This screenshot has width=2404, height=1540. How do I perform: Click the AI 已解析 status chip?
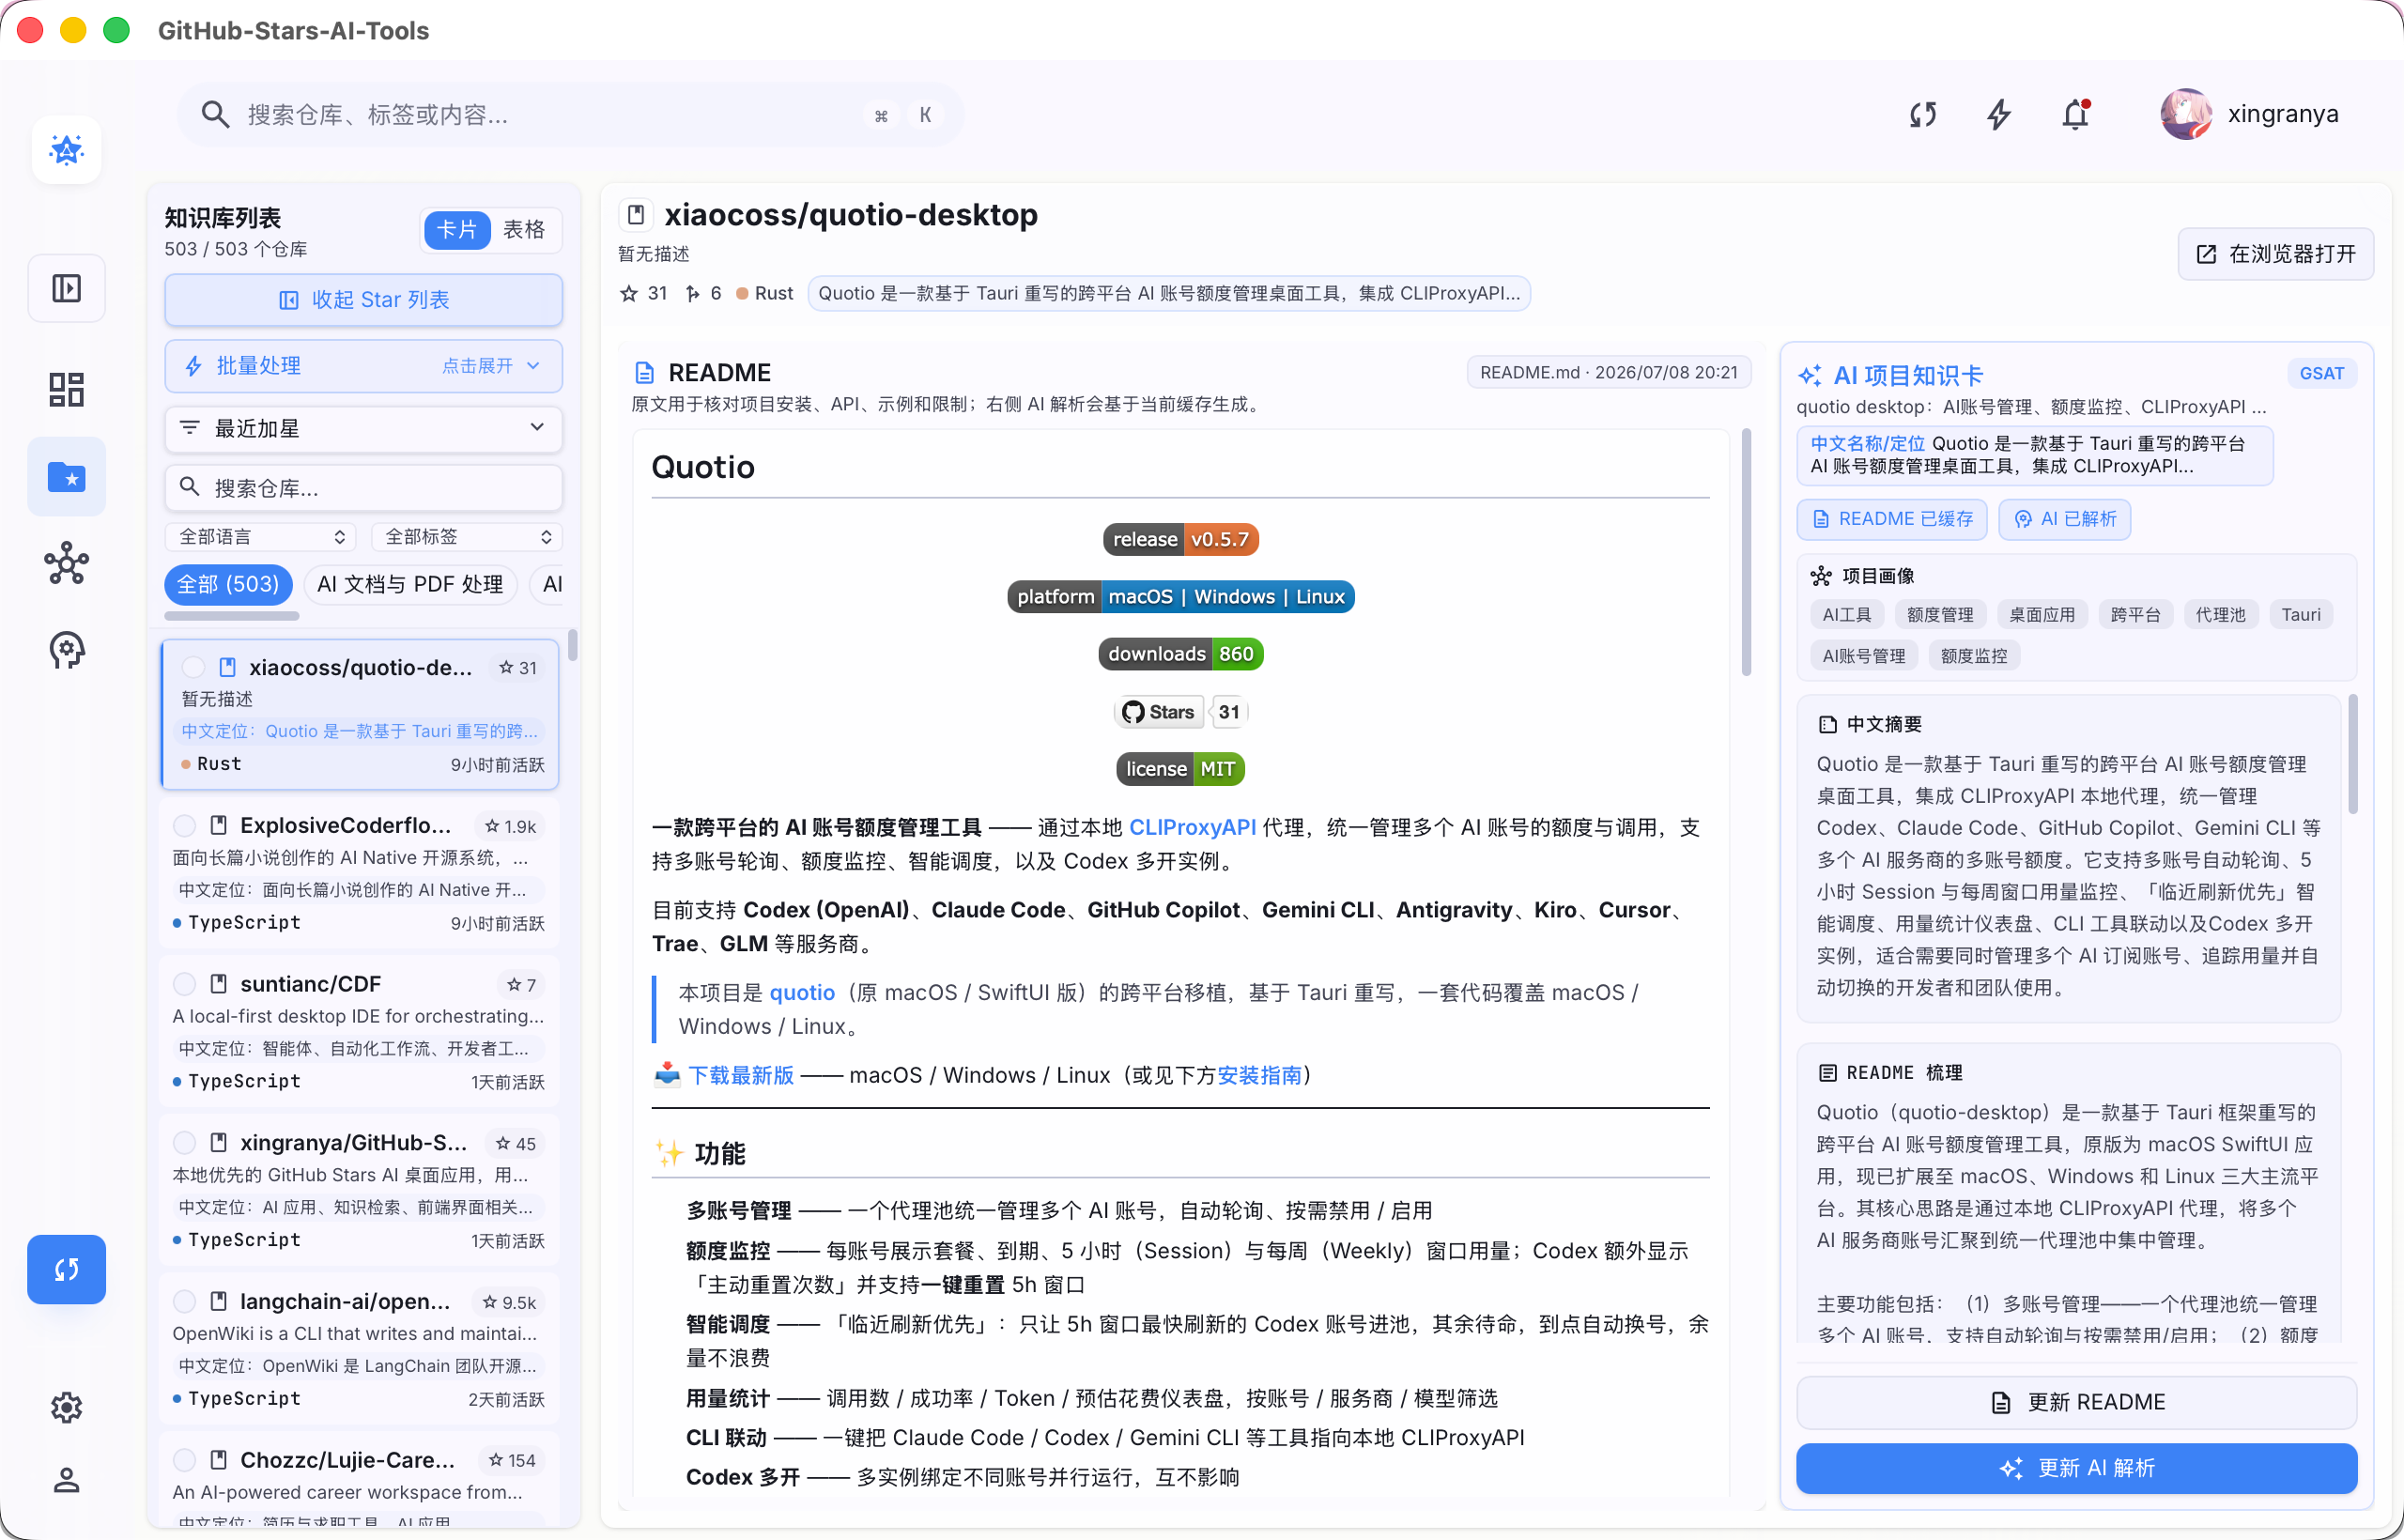pyautogui.click(x=2064, y=519)
